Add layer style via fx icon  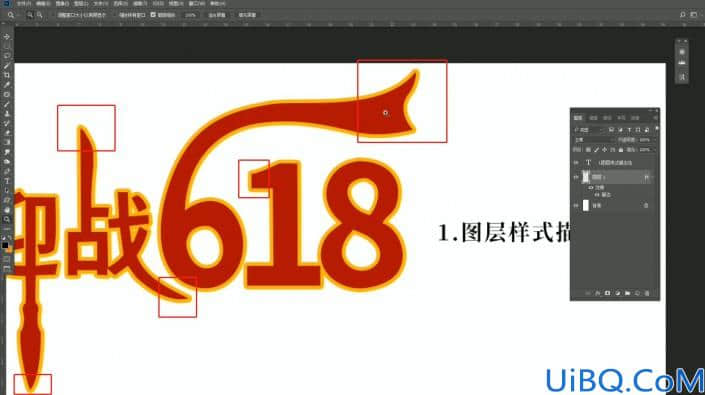598,293
